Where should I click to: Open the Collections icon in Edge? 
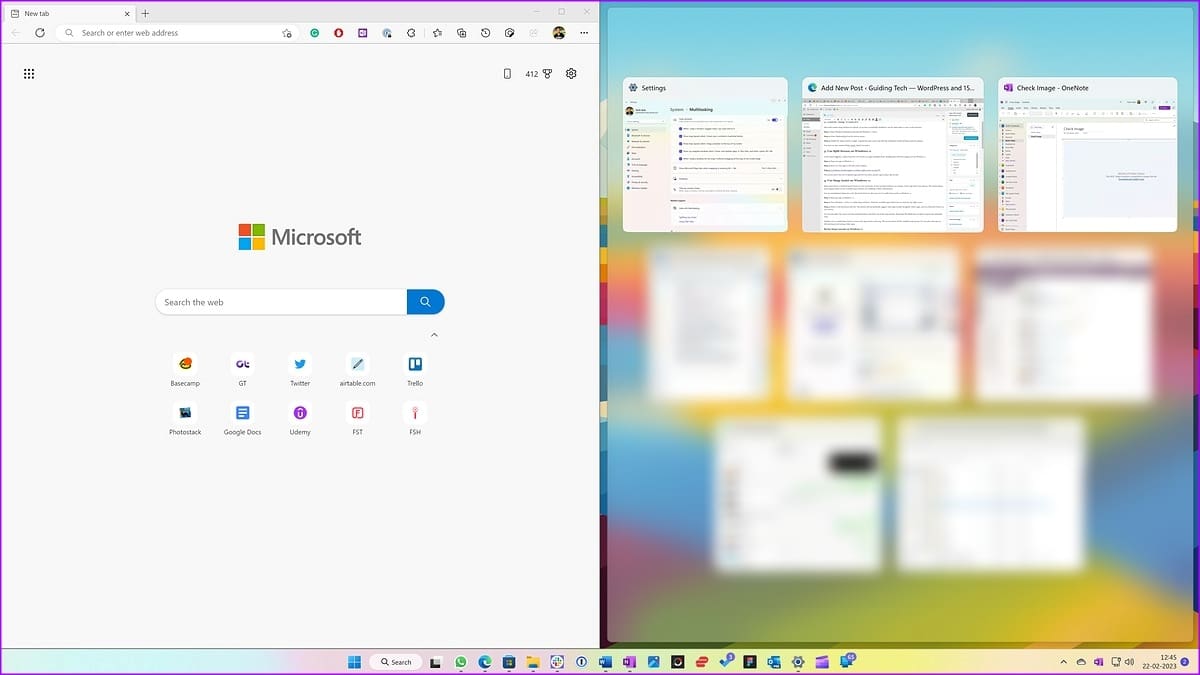click(461, 33)
